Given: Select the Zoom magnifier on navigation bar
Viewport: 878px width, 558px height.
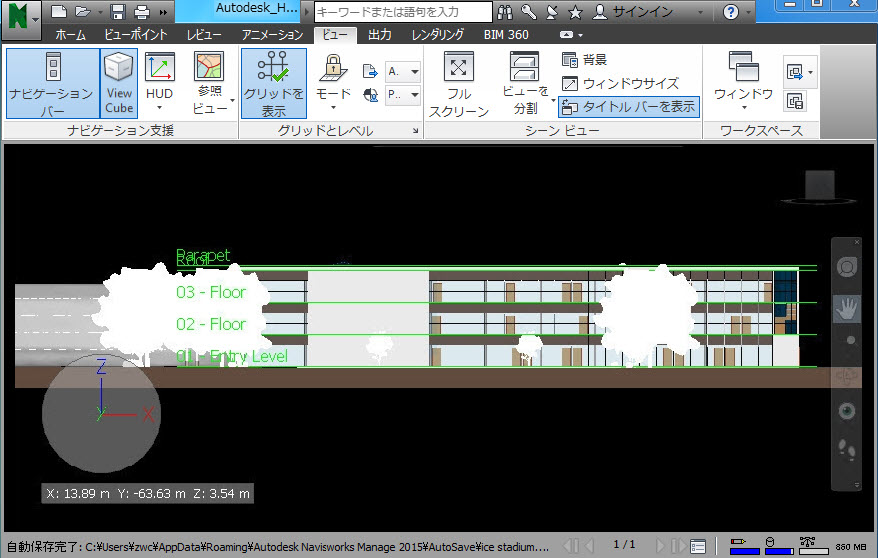Looking at the screenshot, I should point(850,340).
